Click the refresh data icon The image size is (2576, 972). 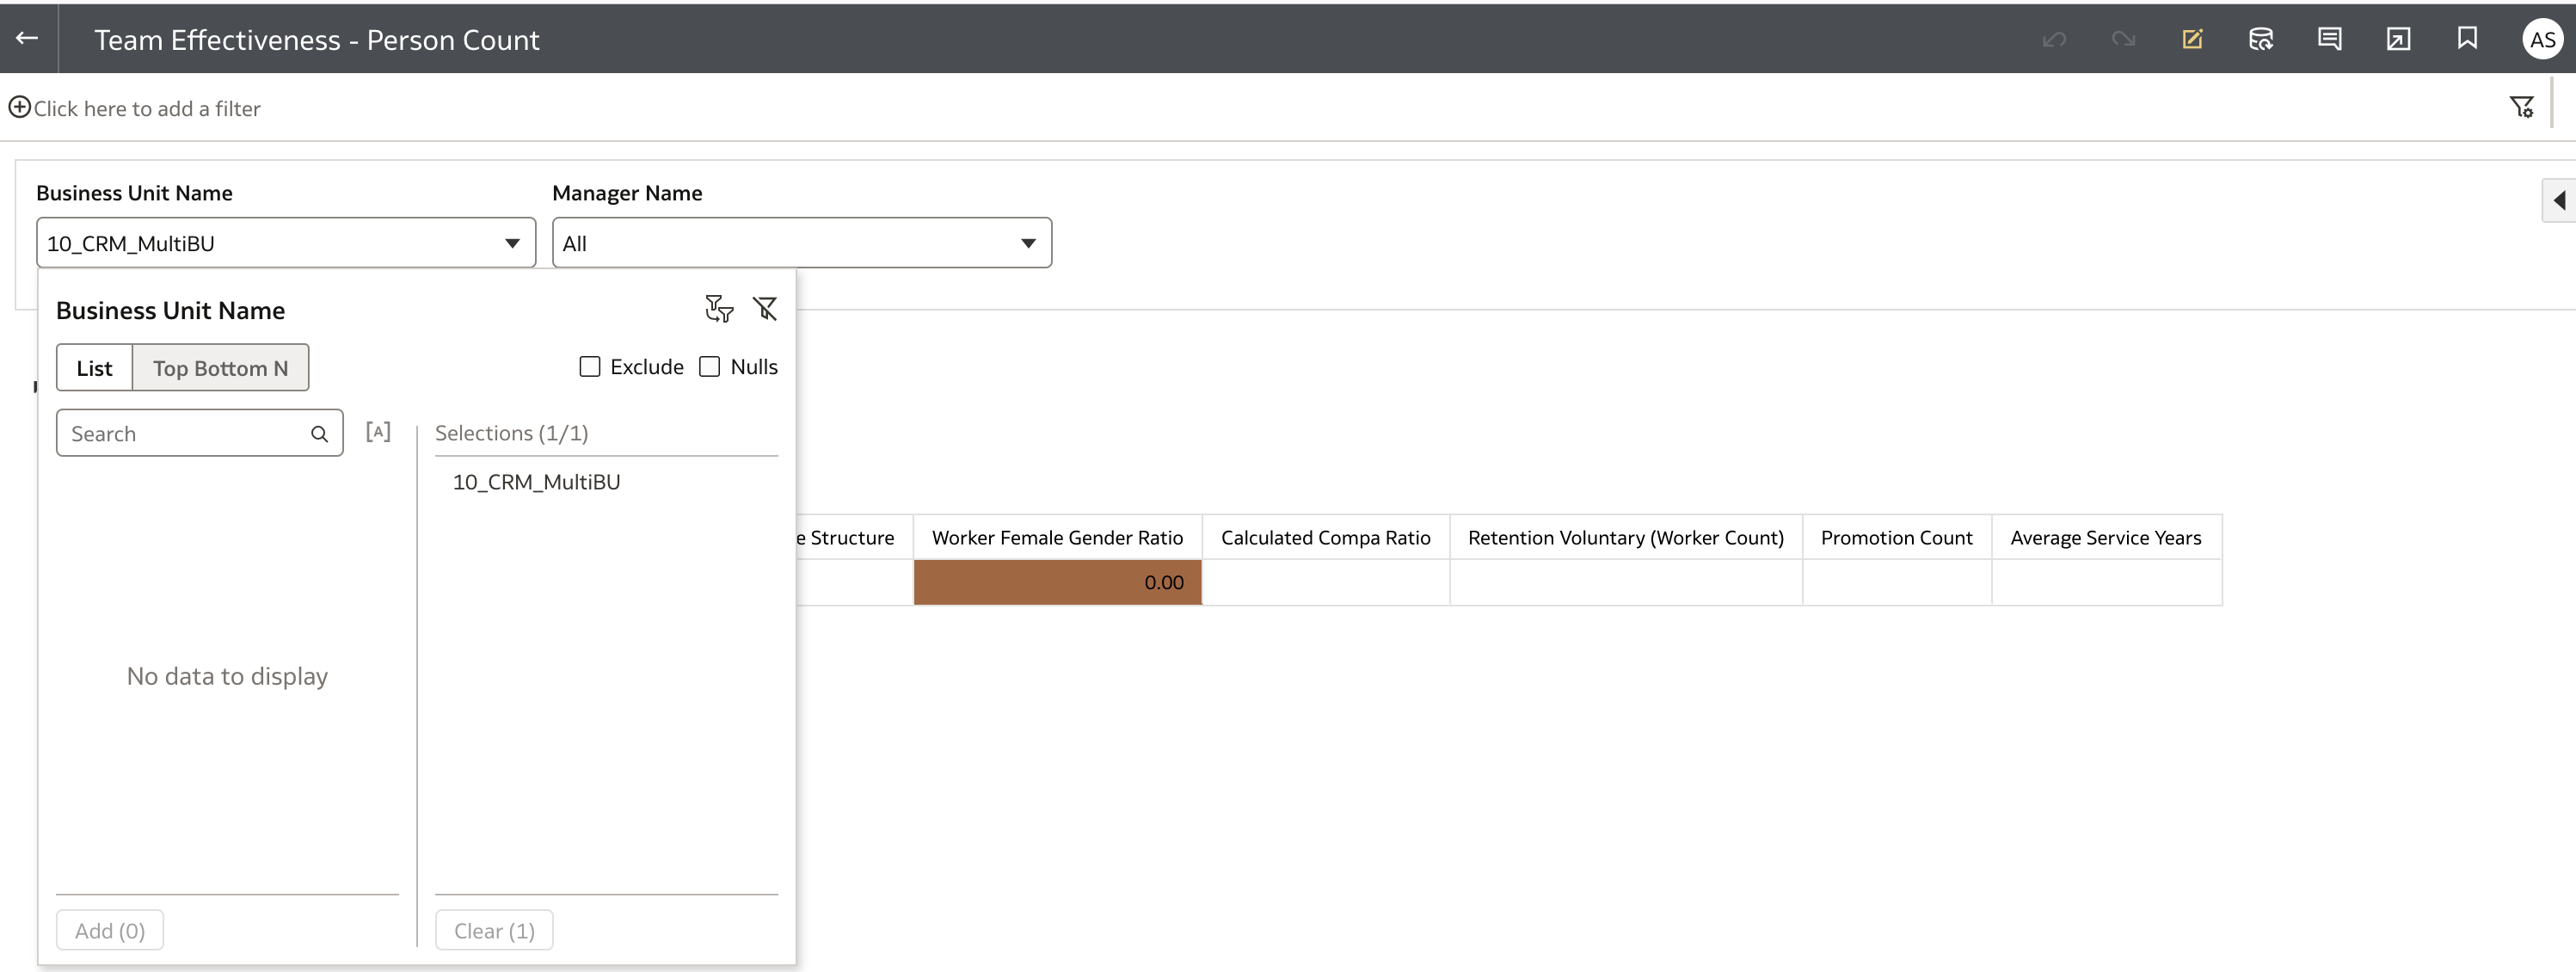click(2261, 39)
